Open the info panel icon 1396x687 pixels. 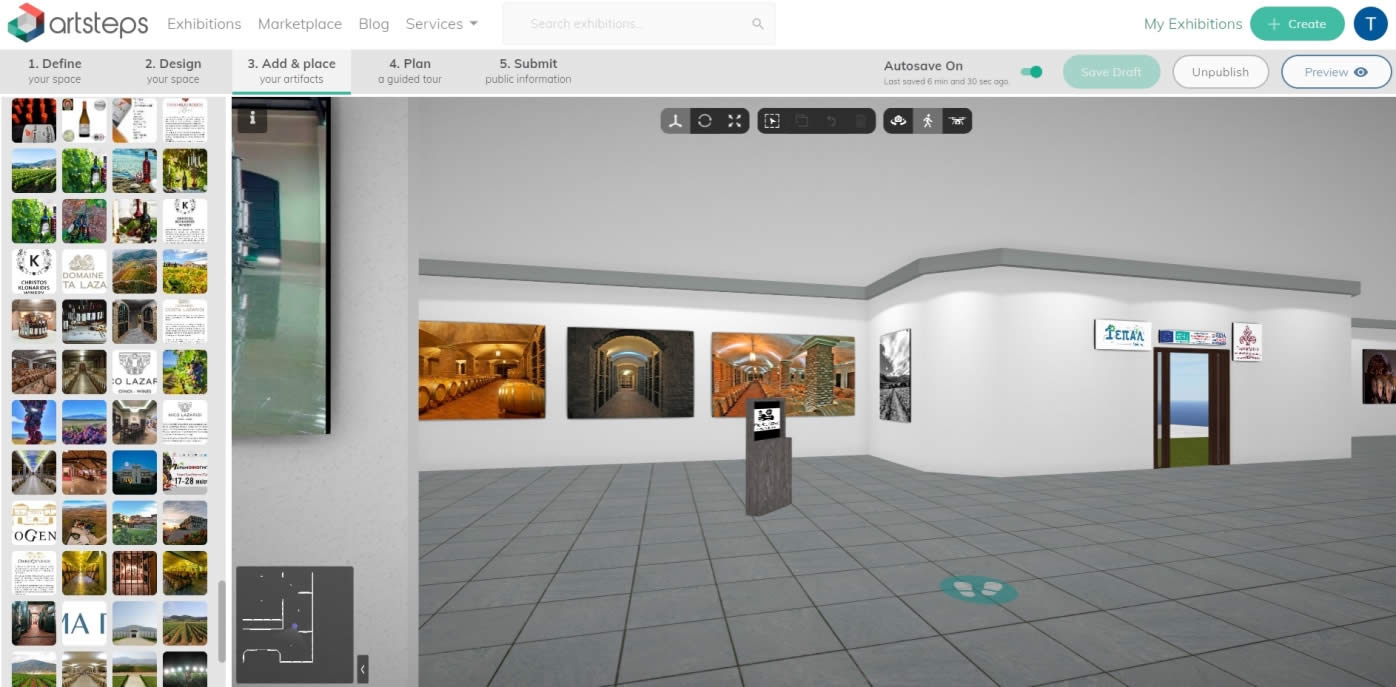coord(252,119)
